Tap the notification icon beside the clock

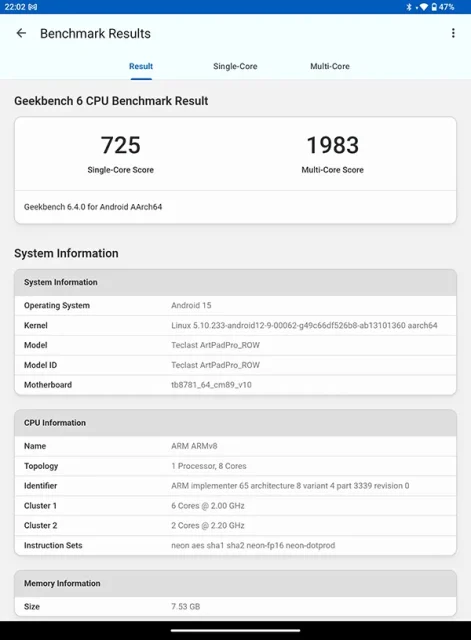point(33,7)
